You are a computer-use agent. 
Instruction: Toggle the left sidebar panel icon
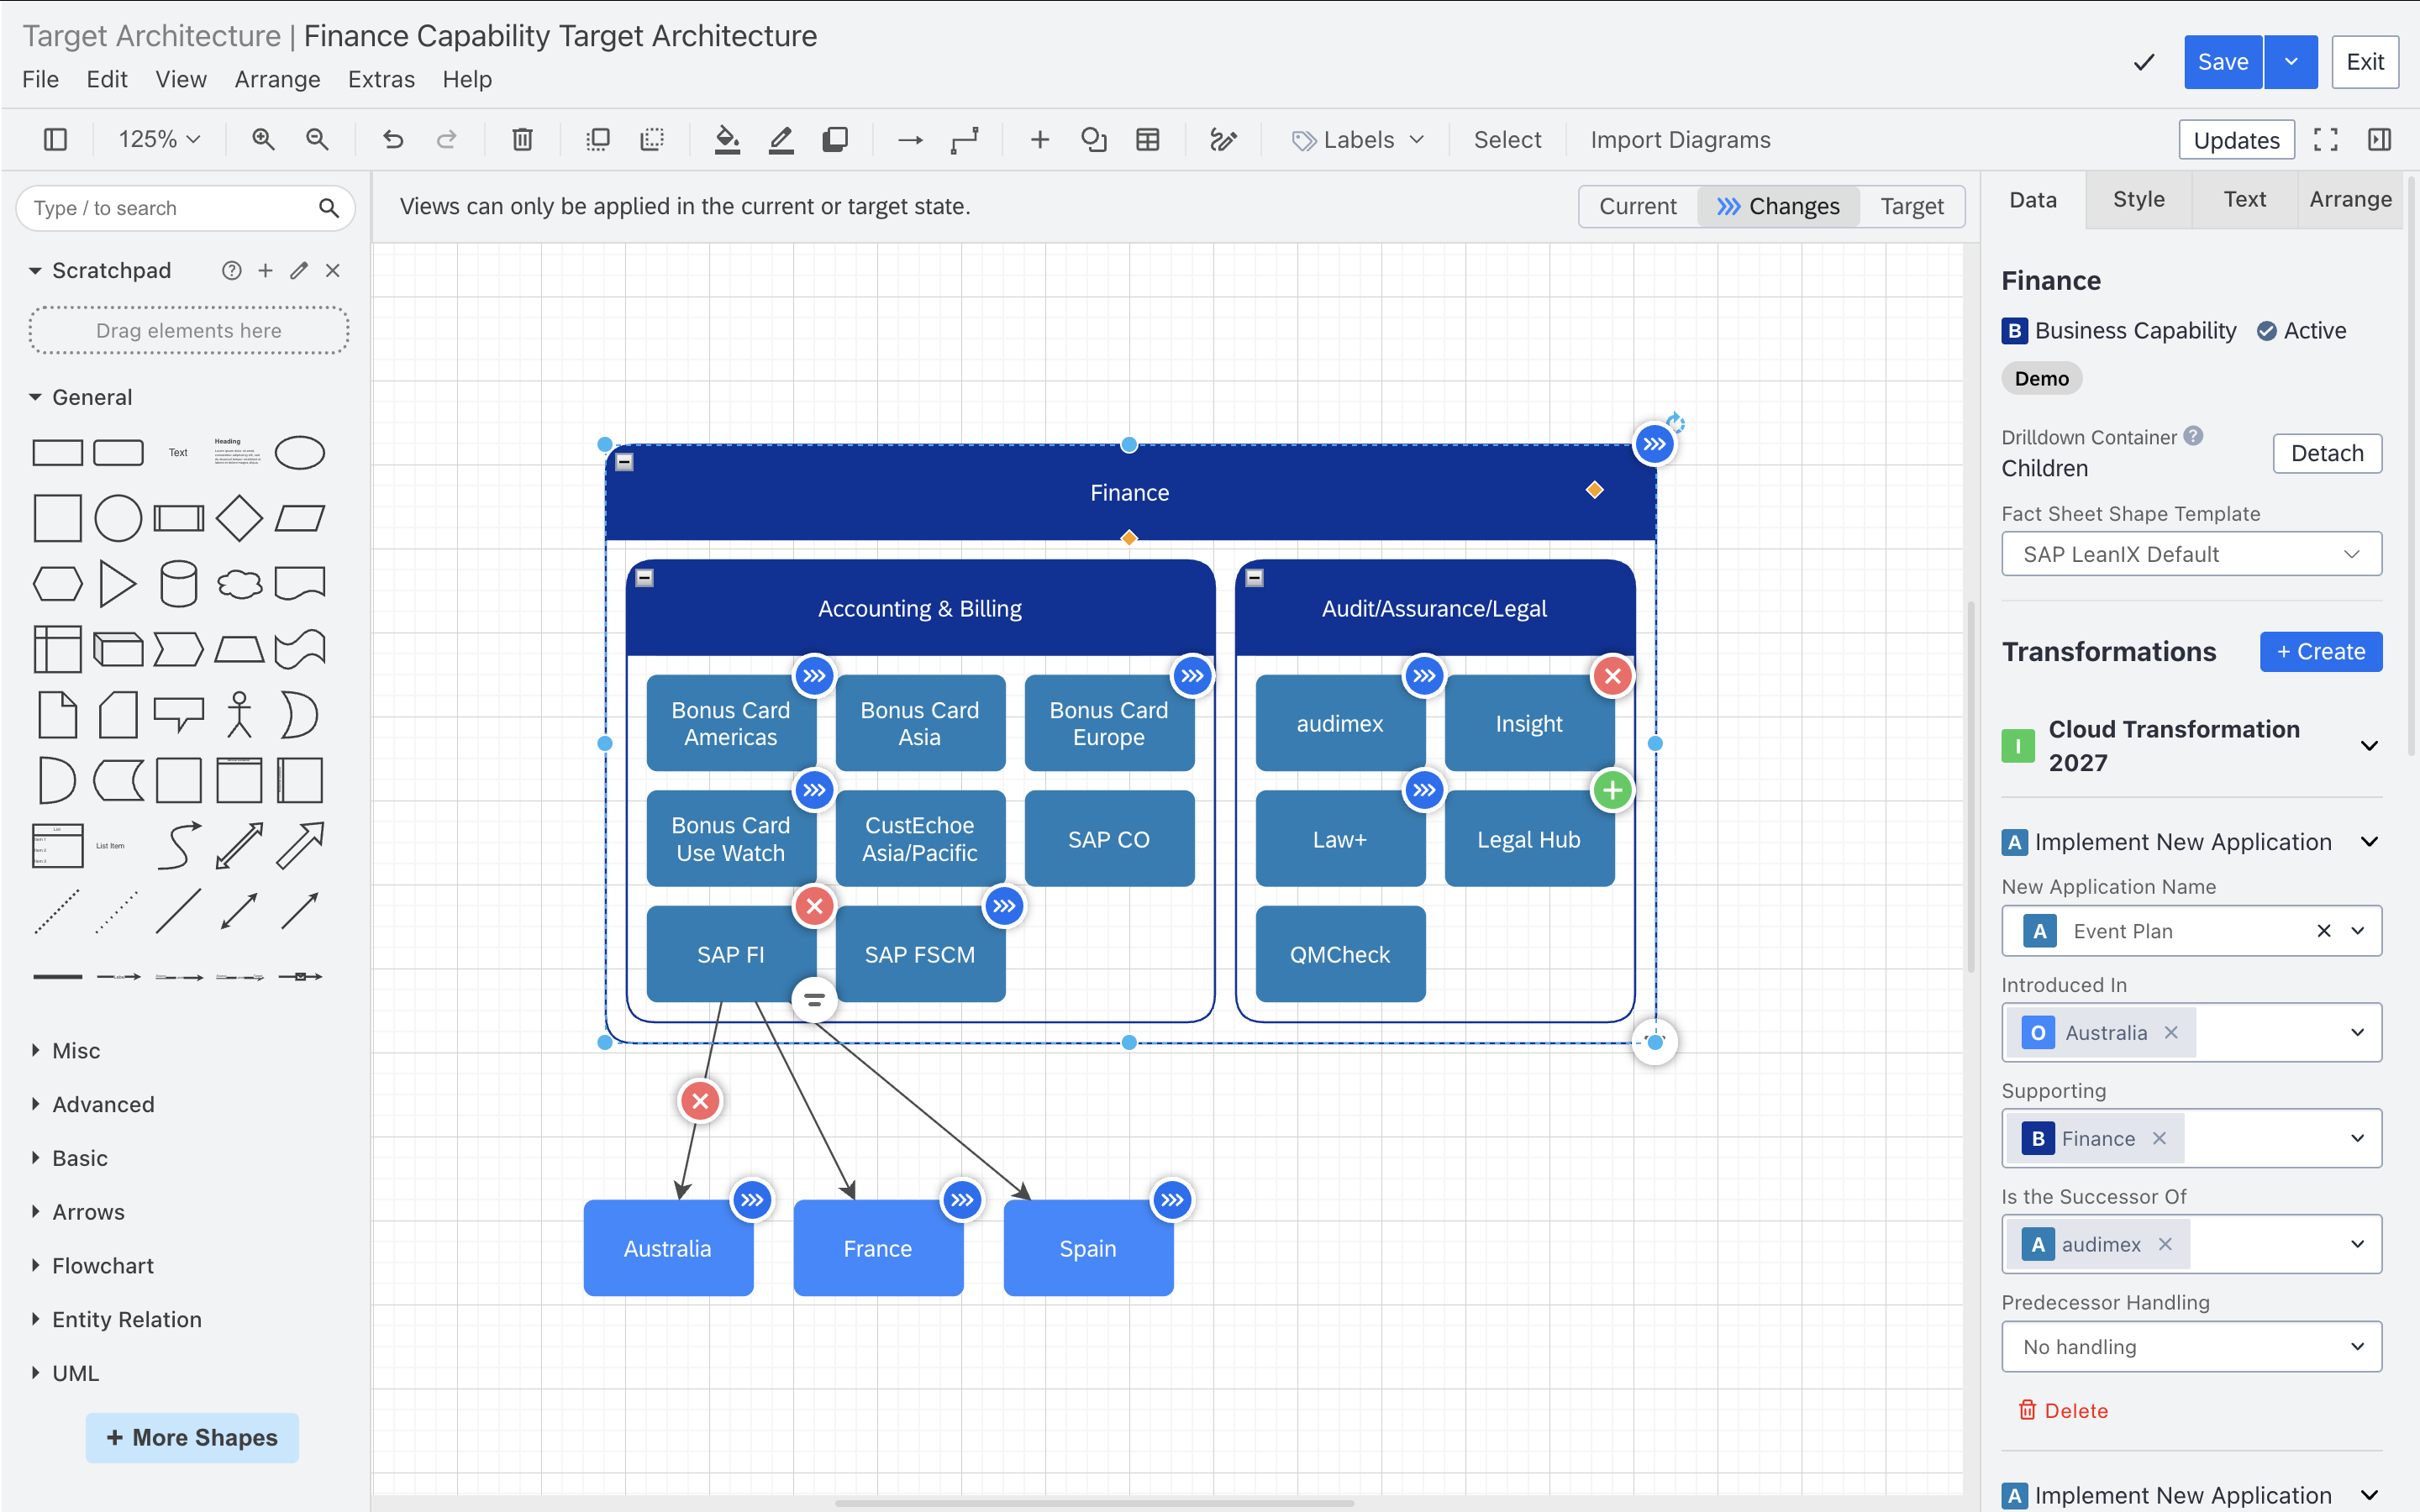pos(55,139)
